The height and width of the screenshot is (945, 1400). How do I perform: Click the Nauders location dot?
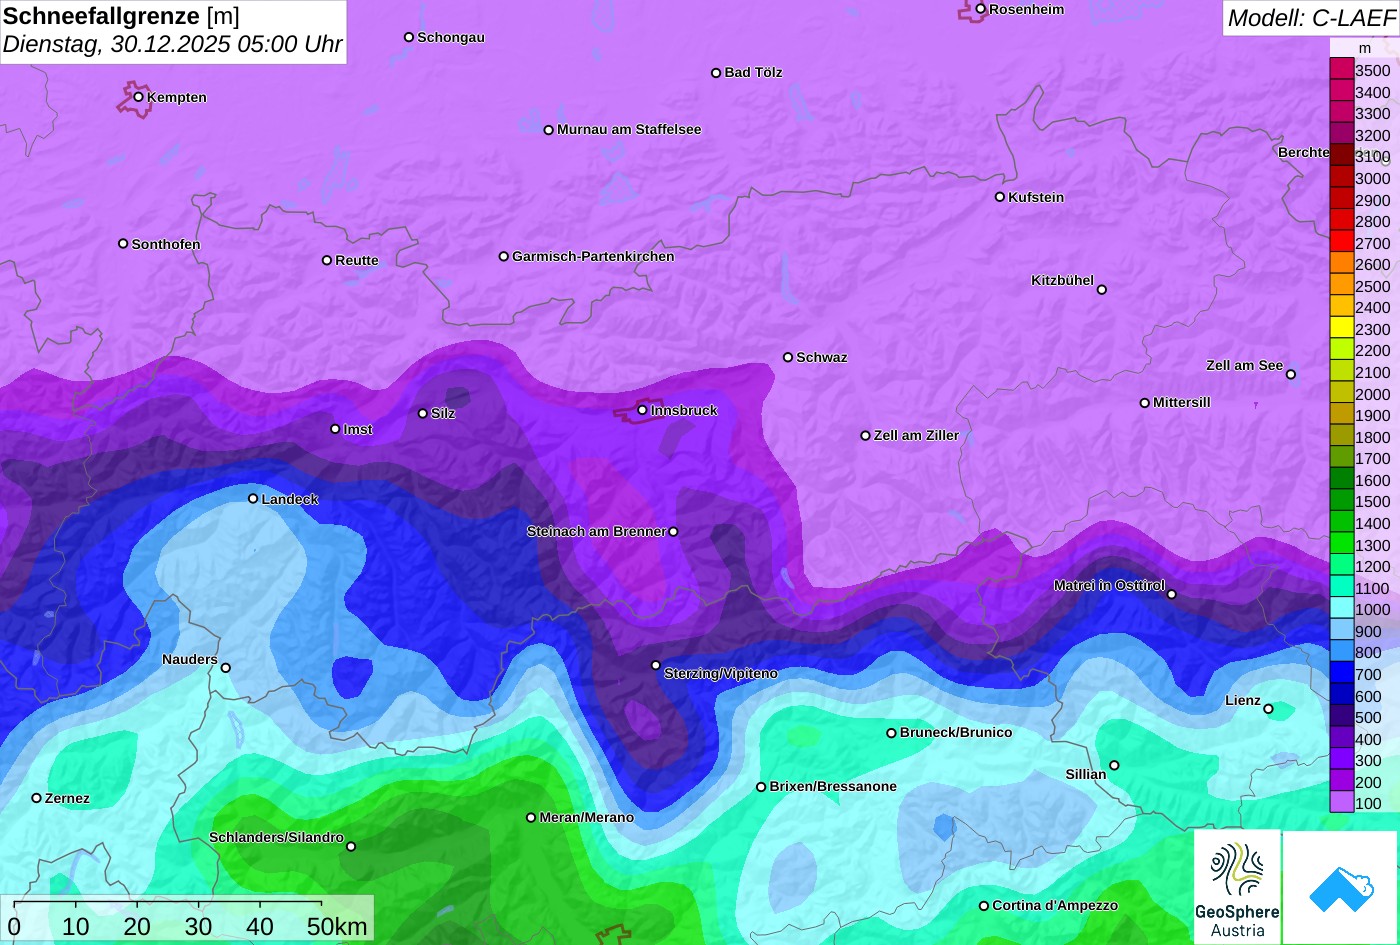[226, 668]
